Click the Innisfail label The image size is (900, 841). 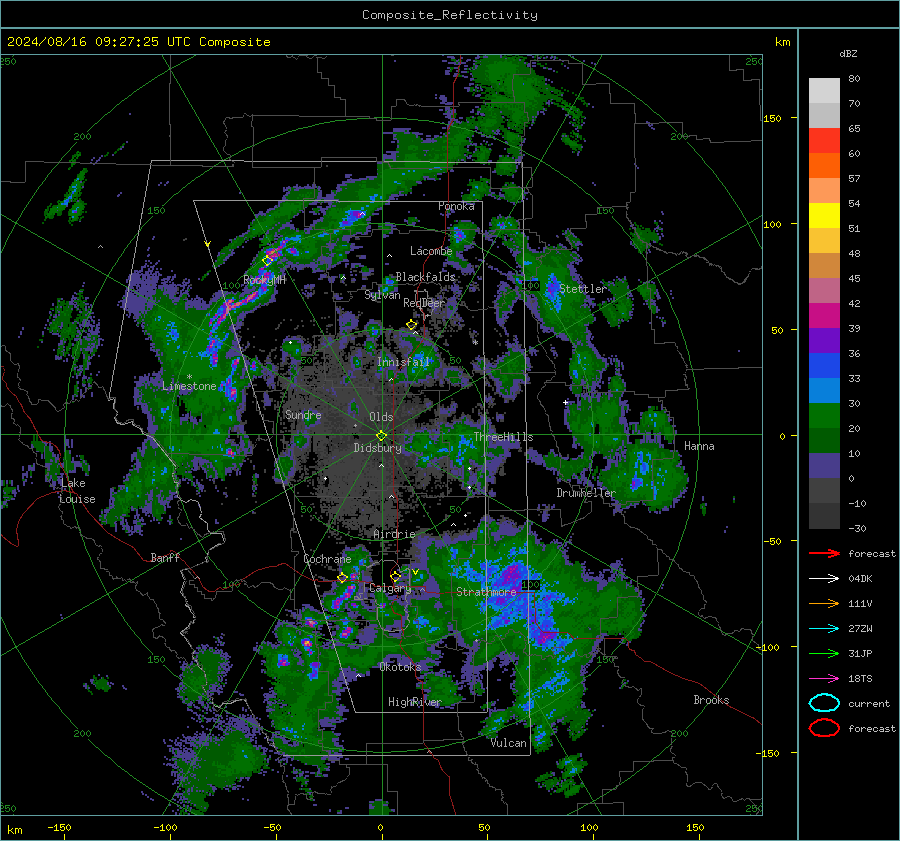pyautogui.click(x=403, y=362)
